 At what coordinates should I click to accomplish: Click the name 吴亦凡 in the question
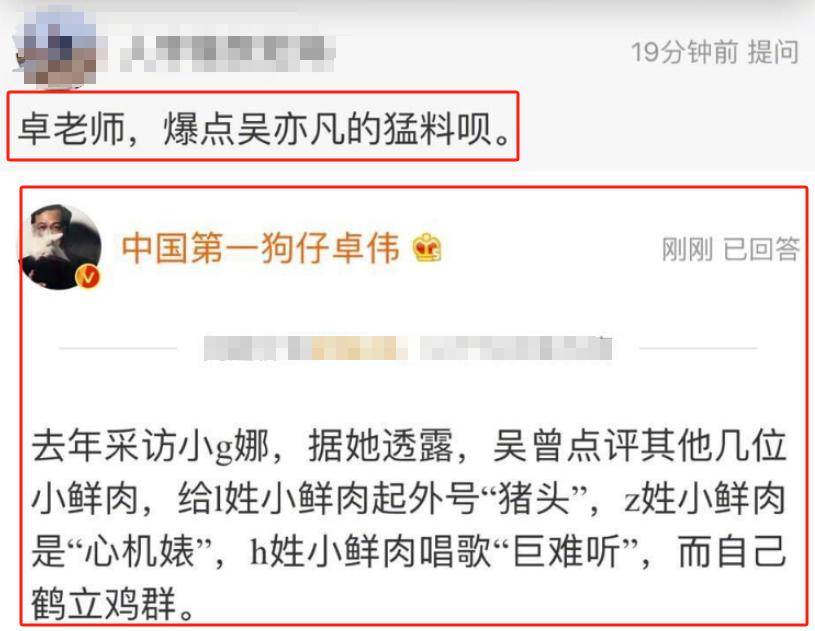pos(290,129)
